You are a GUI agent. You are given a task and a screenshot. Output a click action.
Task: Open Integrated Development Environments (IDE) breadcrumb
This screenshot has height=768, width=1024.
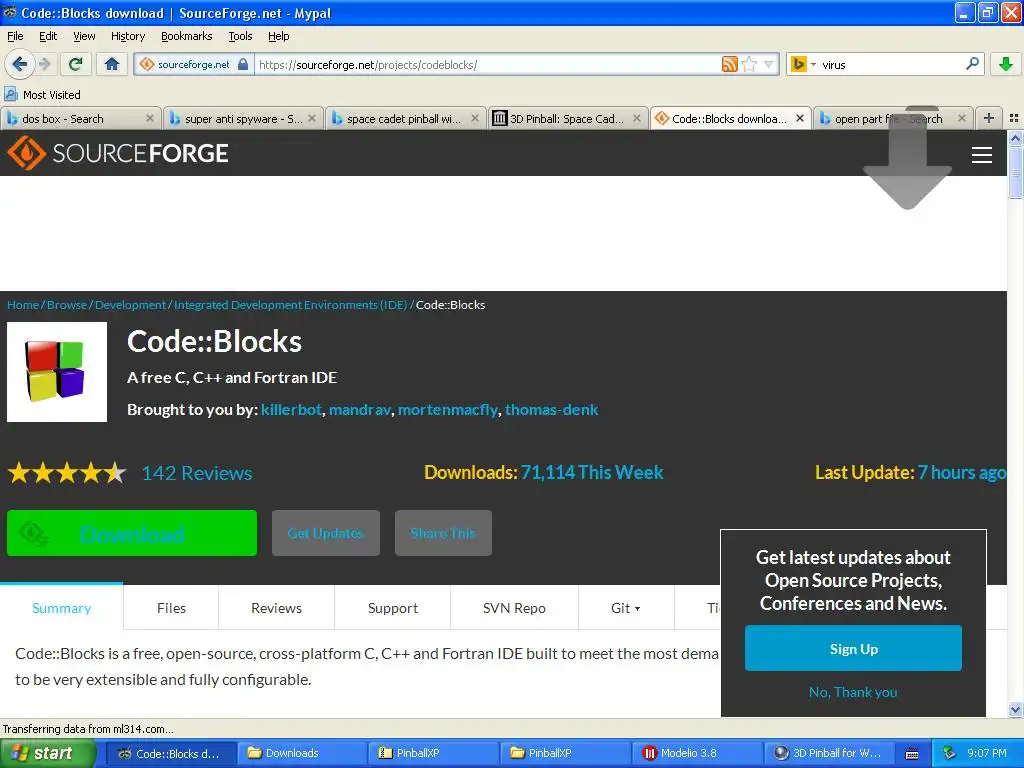tap(291, 305)
